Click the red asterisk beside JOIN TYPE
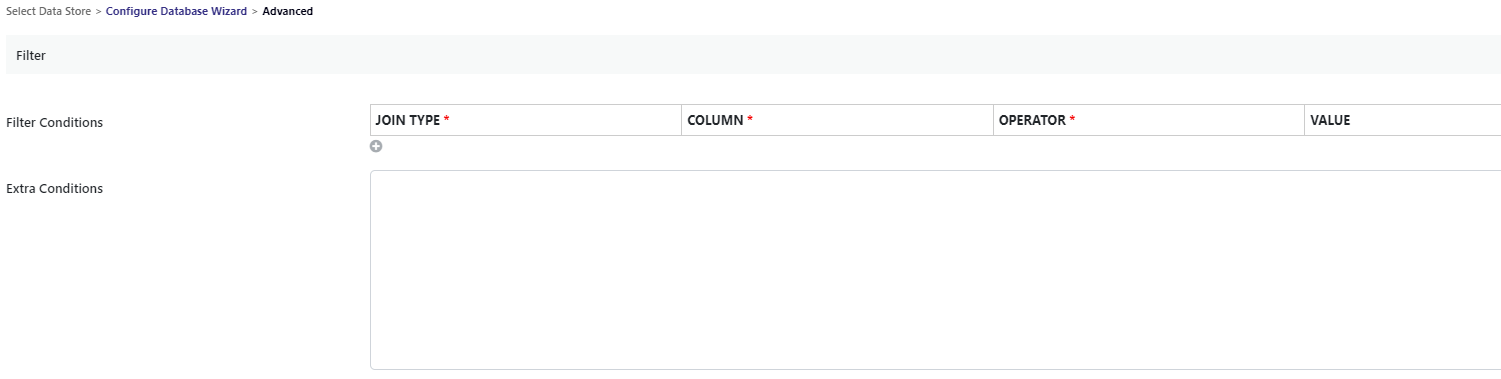The width and height of the screenshot is (1501, 379). click(447, 120)
